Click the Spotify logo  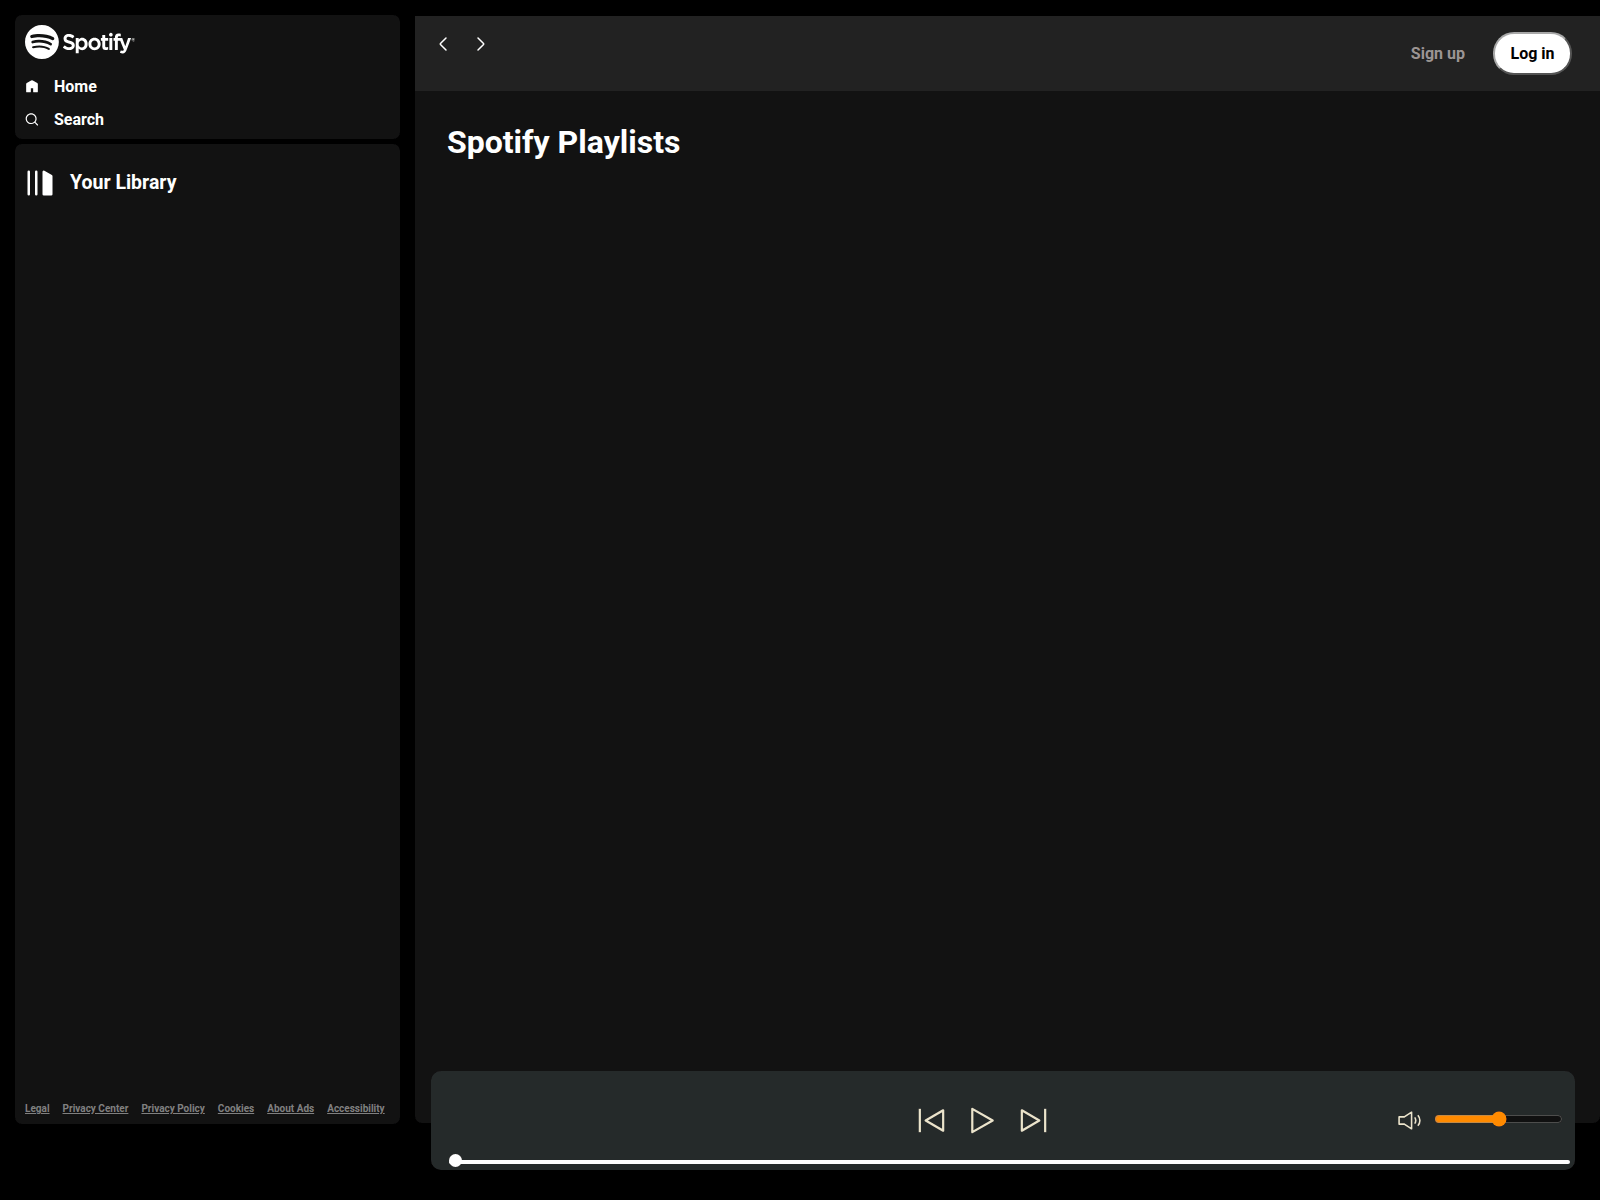[80, 42]
